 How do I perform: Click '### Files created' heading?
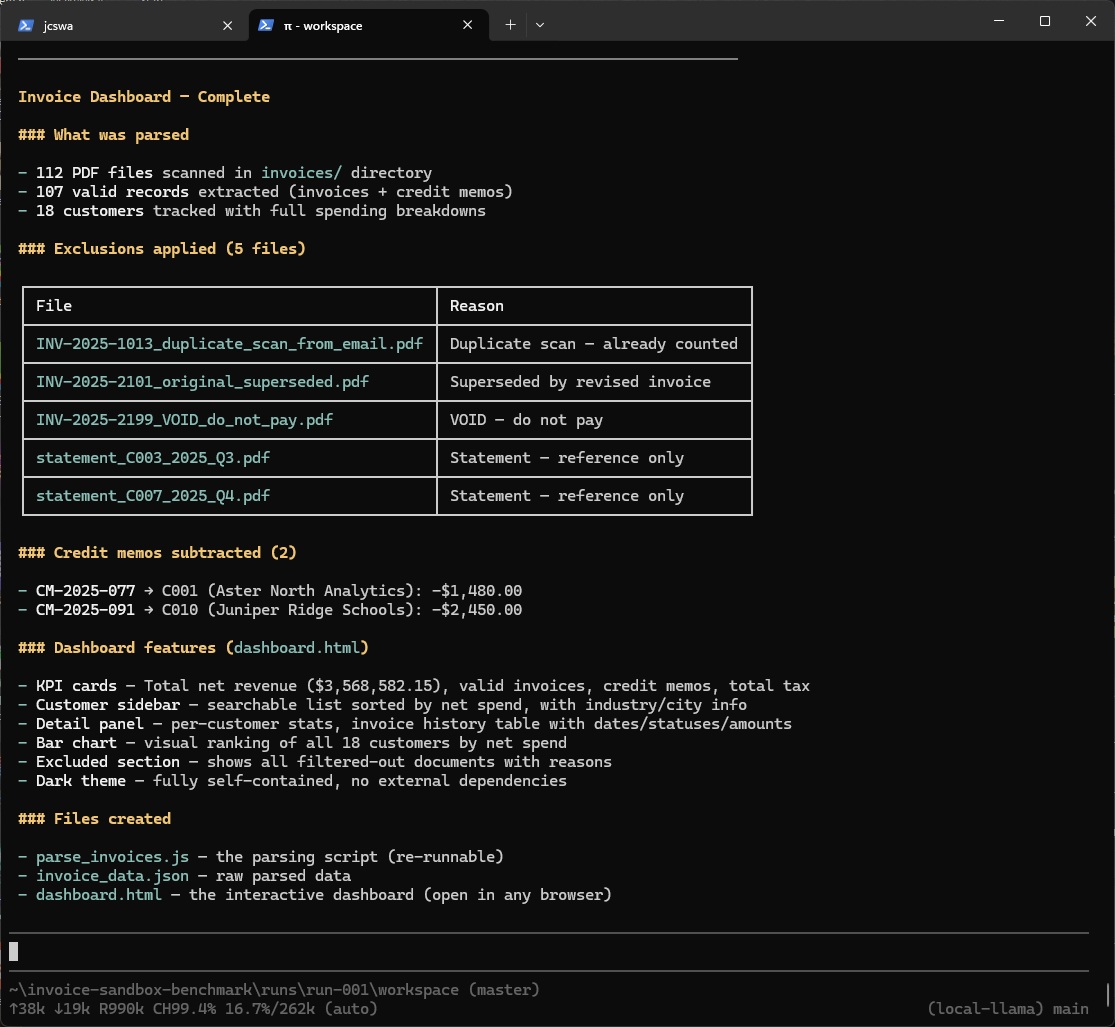94,819
